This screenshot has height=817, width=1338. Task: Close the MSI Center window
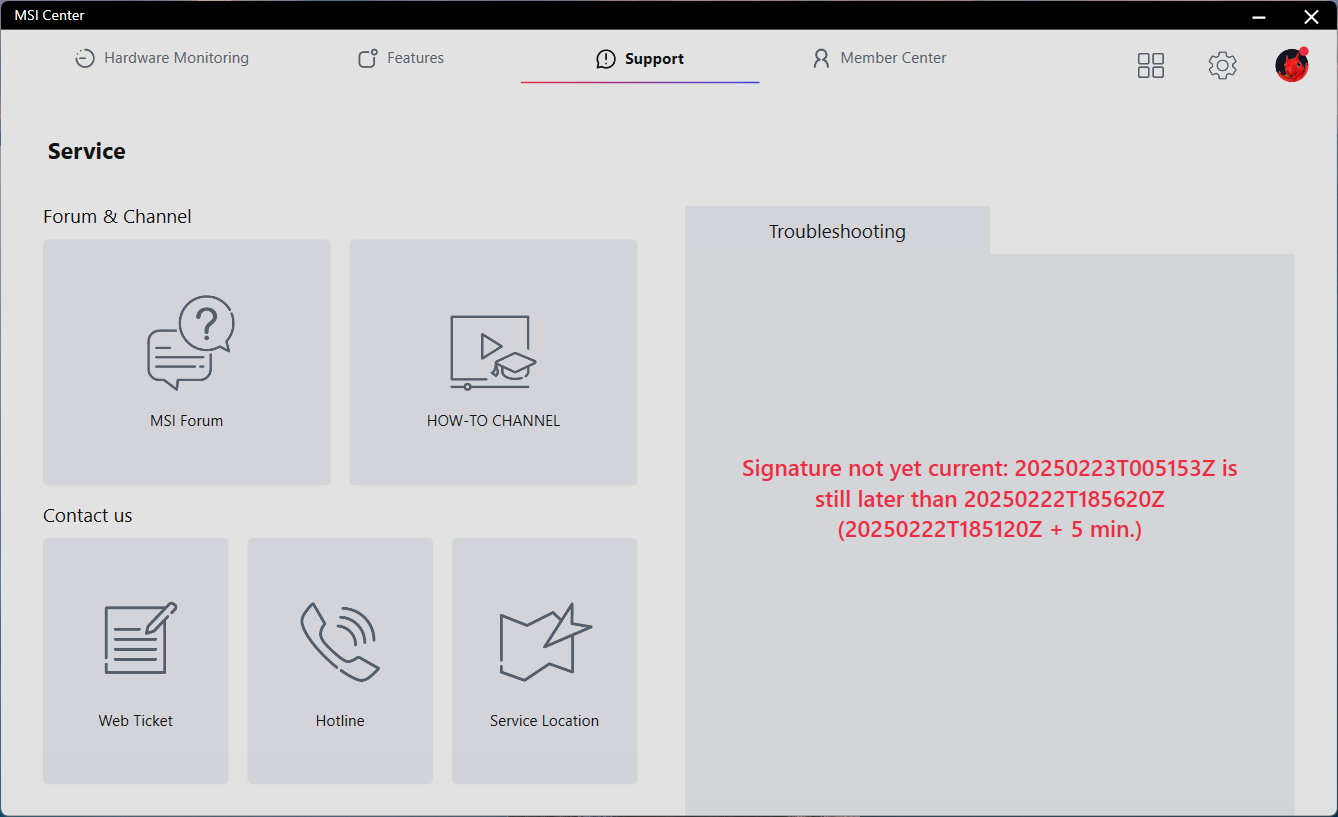pyautogui.click(x=1311, y=15)
